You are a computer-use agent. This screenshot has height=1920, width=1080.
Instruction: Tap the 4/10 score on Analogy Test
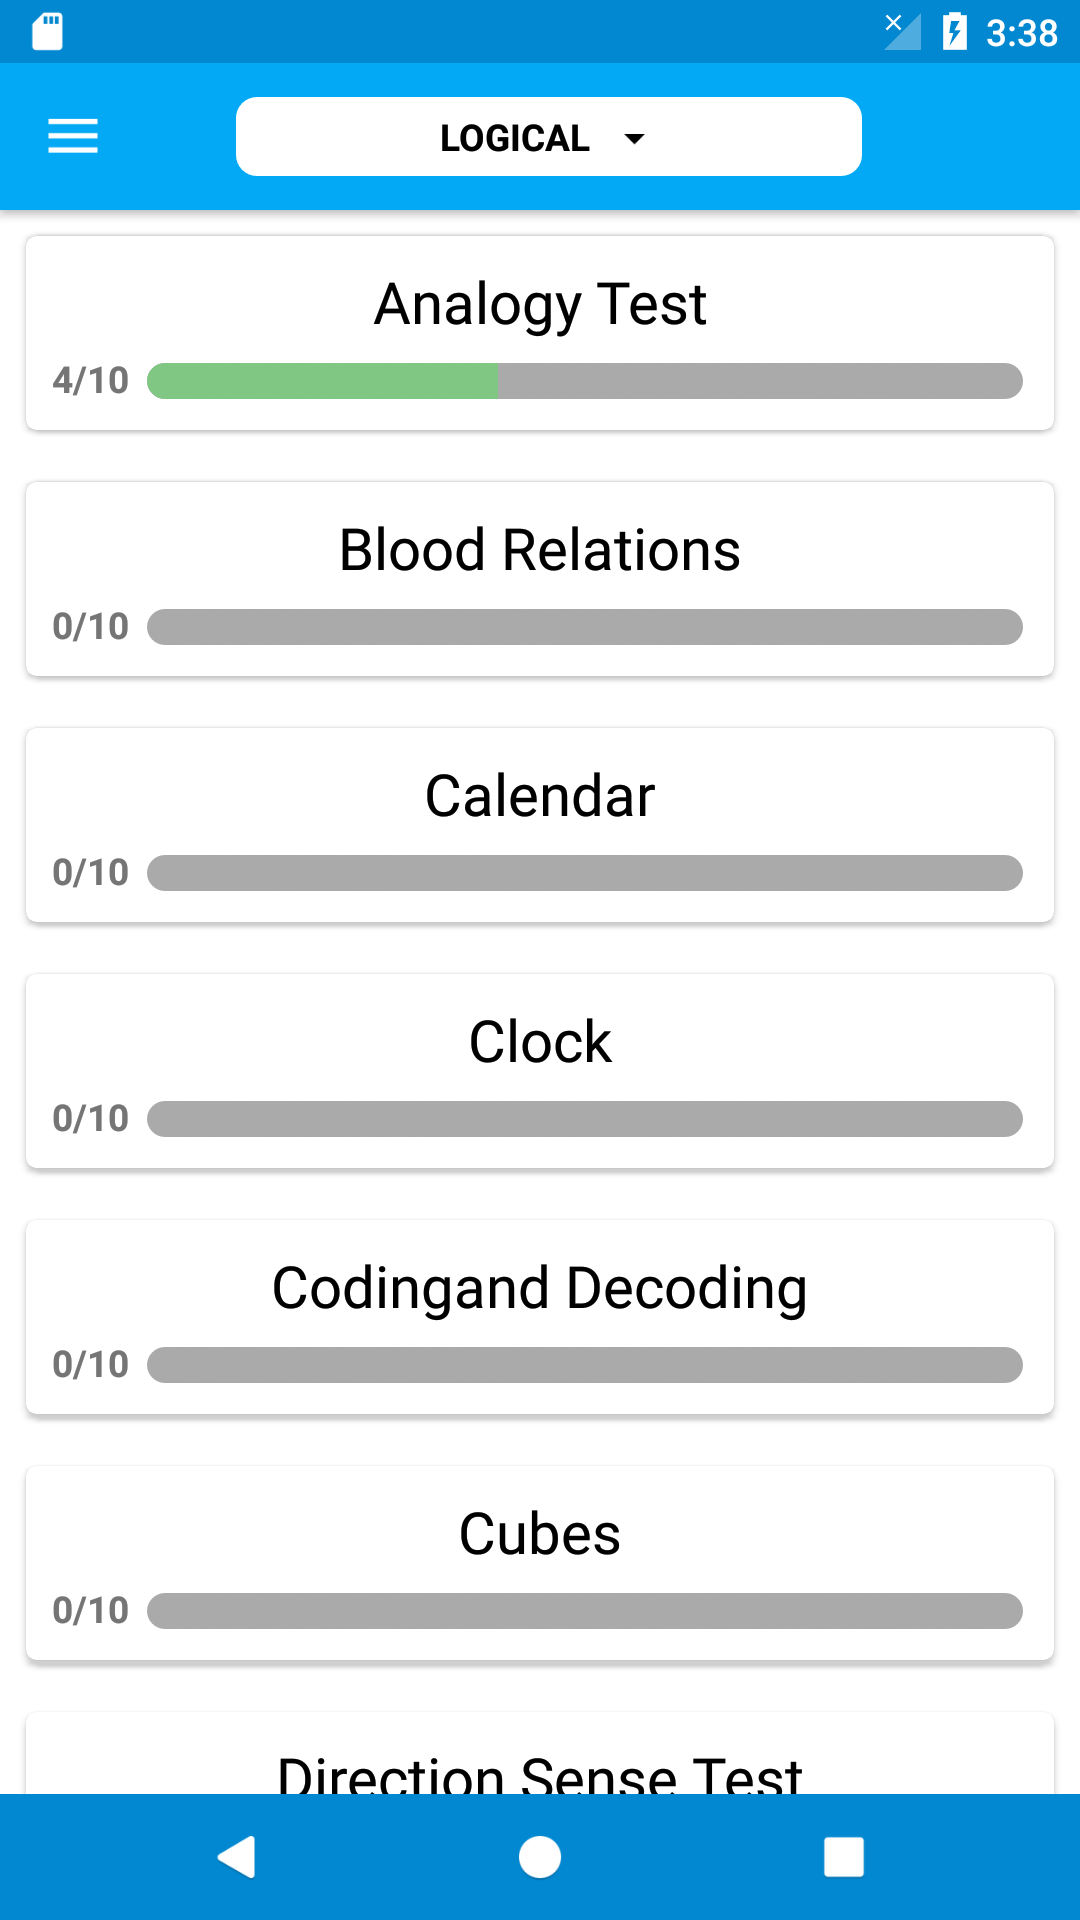point(91,381)
